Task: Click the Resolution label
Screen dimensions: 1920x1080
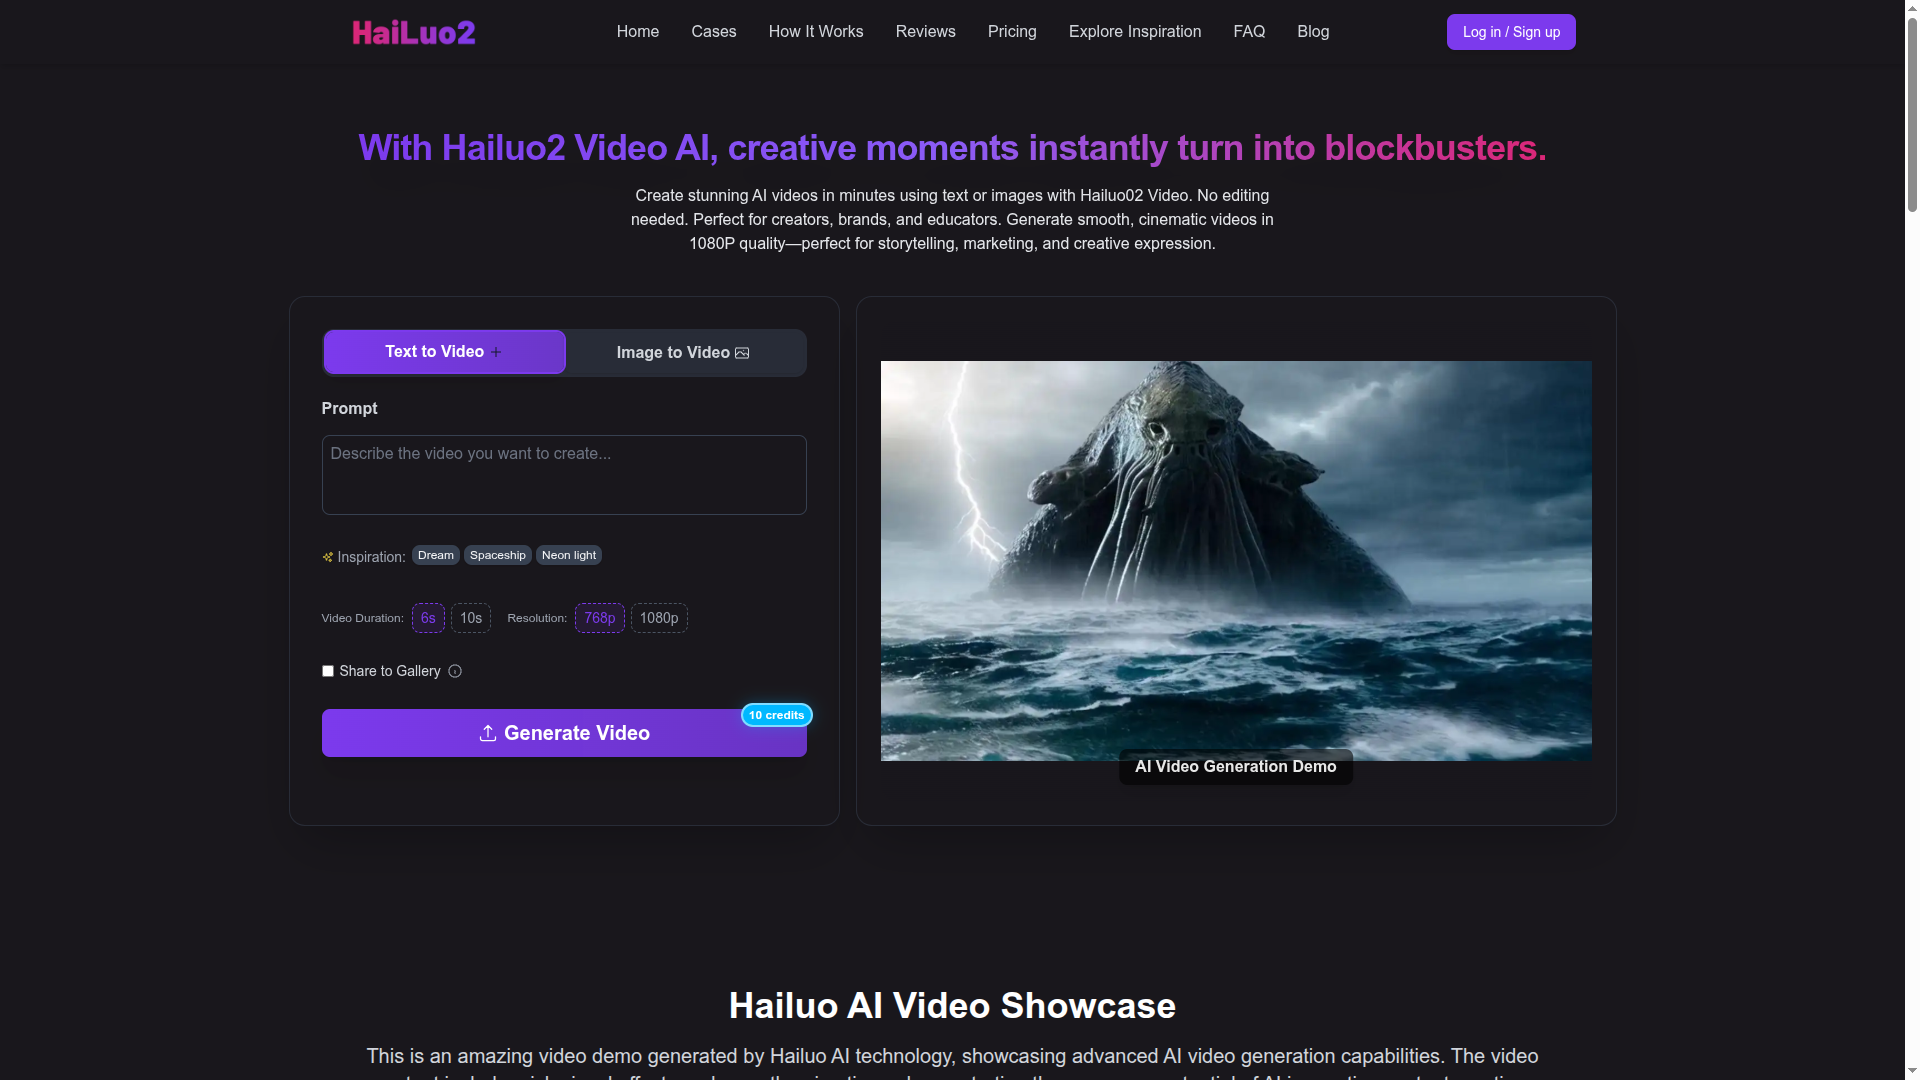Action: (537, 618)
